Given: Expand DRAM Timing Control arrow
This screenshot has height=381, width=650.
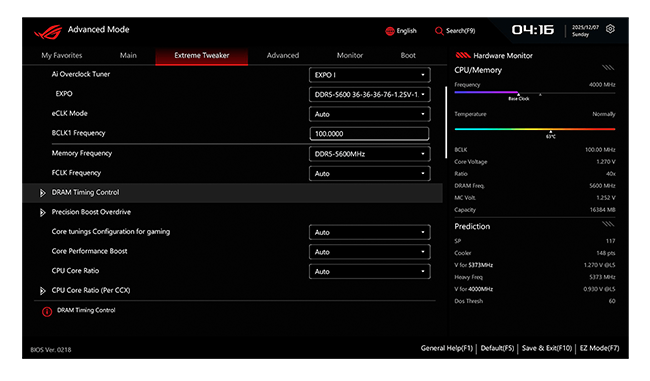Looking at the screenshot, I should (x=42, y=193).
